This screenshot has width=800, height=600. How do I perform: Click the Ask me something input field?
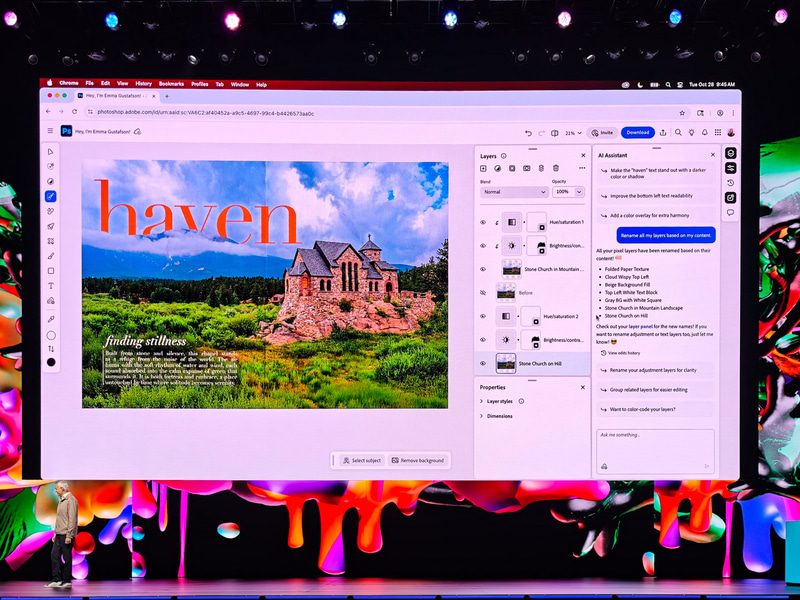pos(655,447)
